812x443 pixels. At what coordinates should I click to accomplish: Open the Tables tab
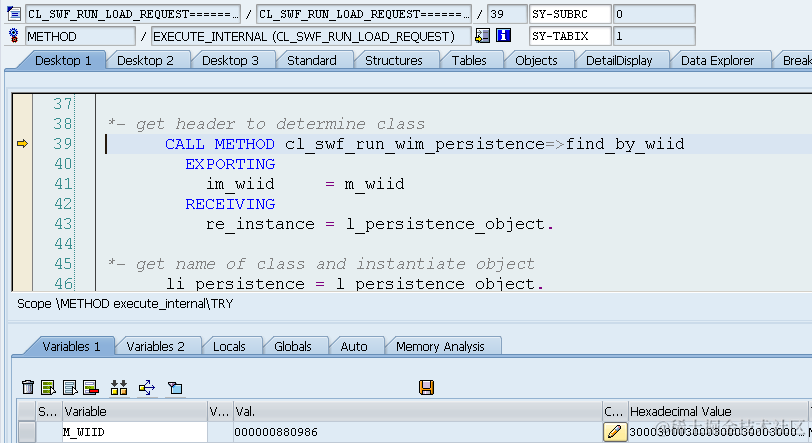469,61
